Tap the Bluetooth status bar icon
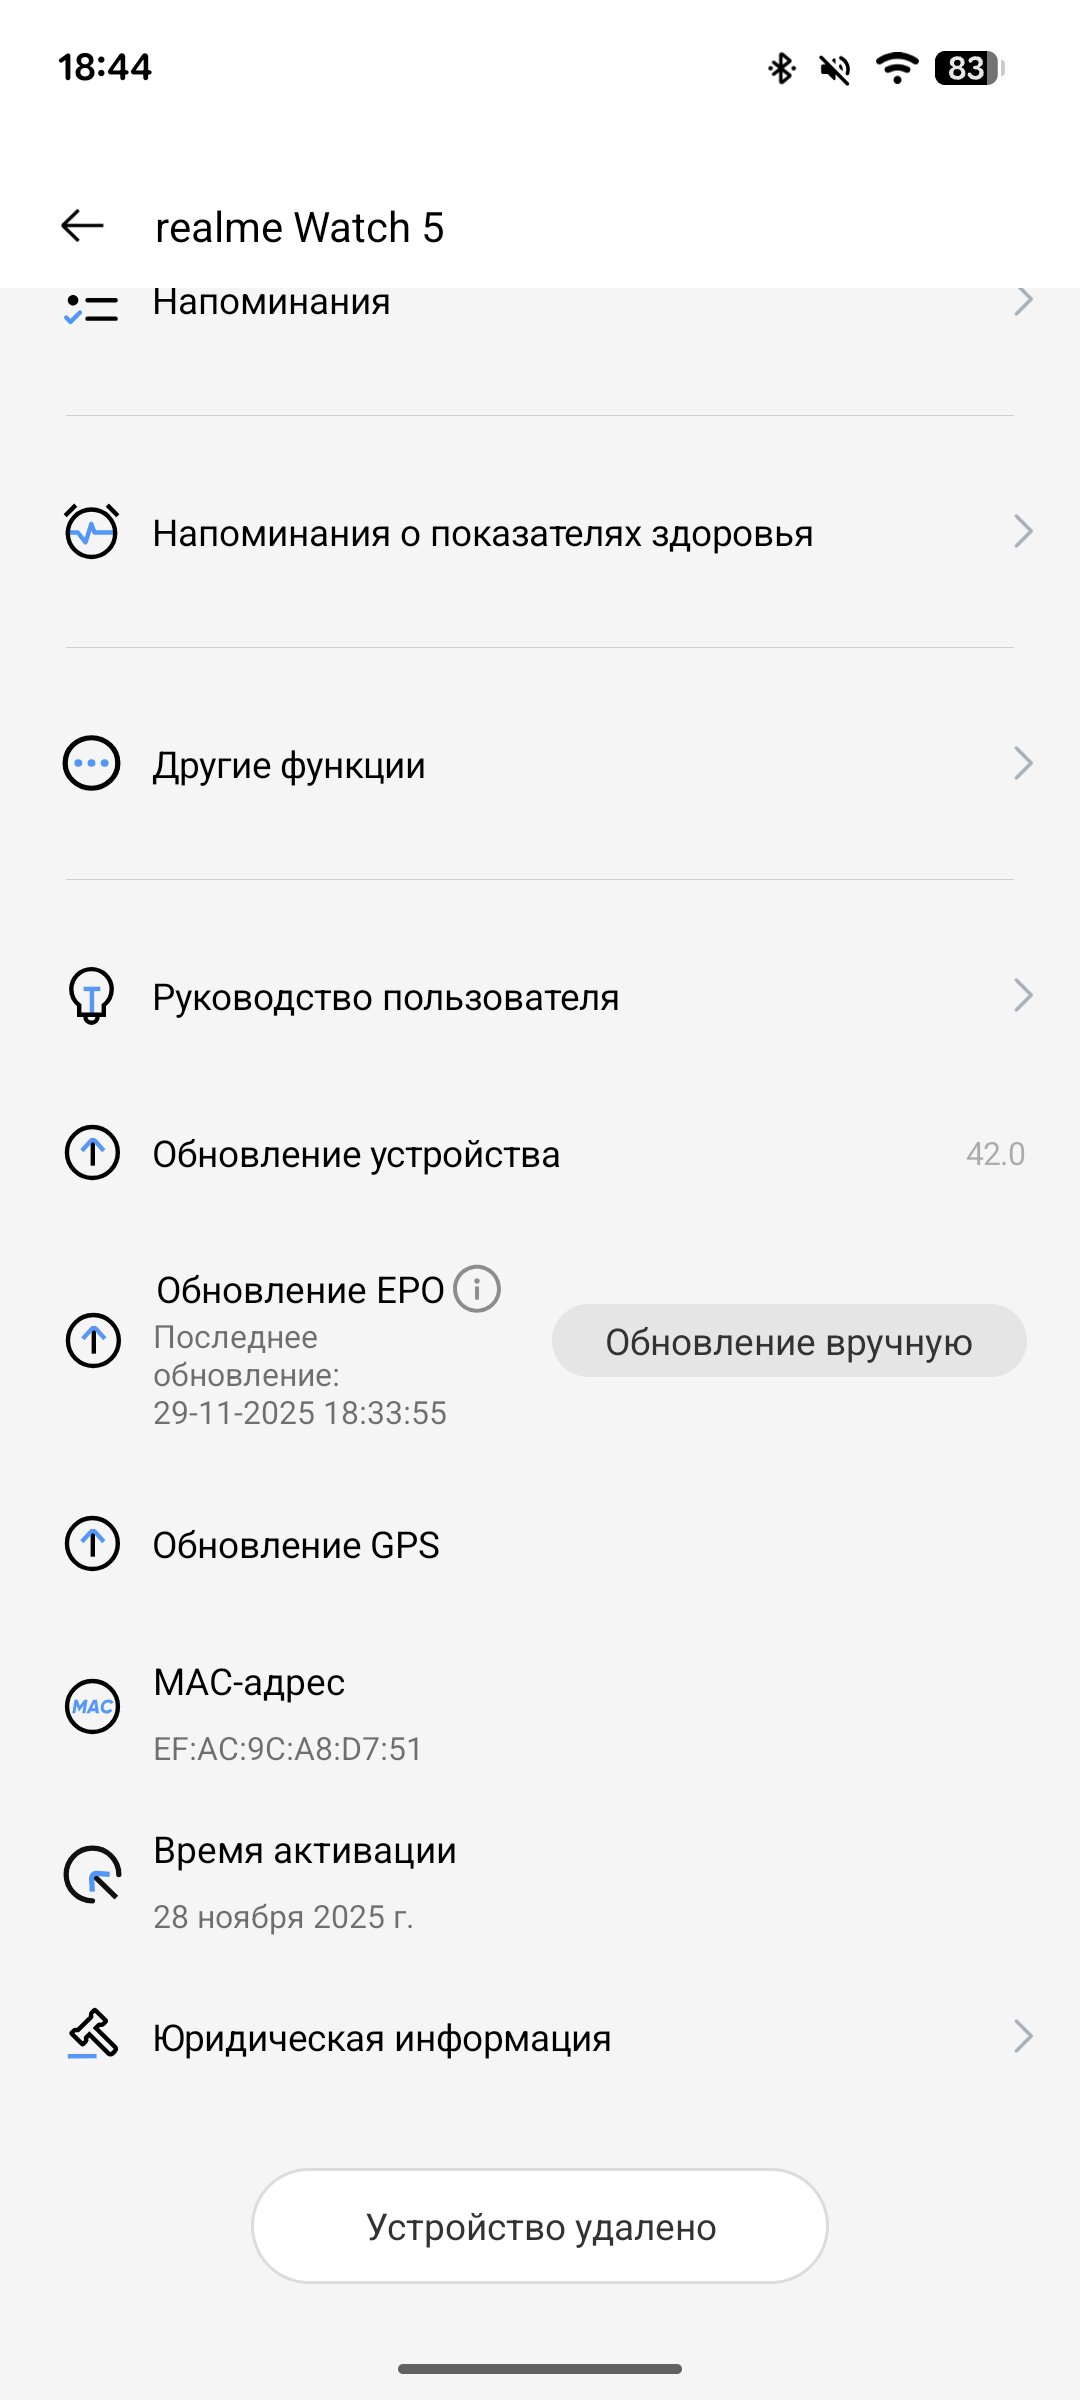1080x2400 pixels. (x=782, y=68)
